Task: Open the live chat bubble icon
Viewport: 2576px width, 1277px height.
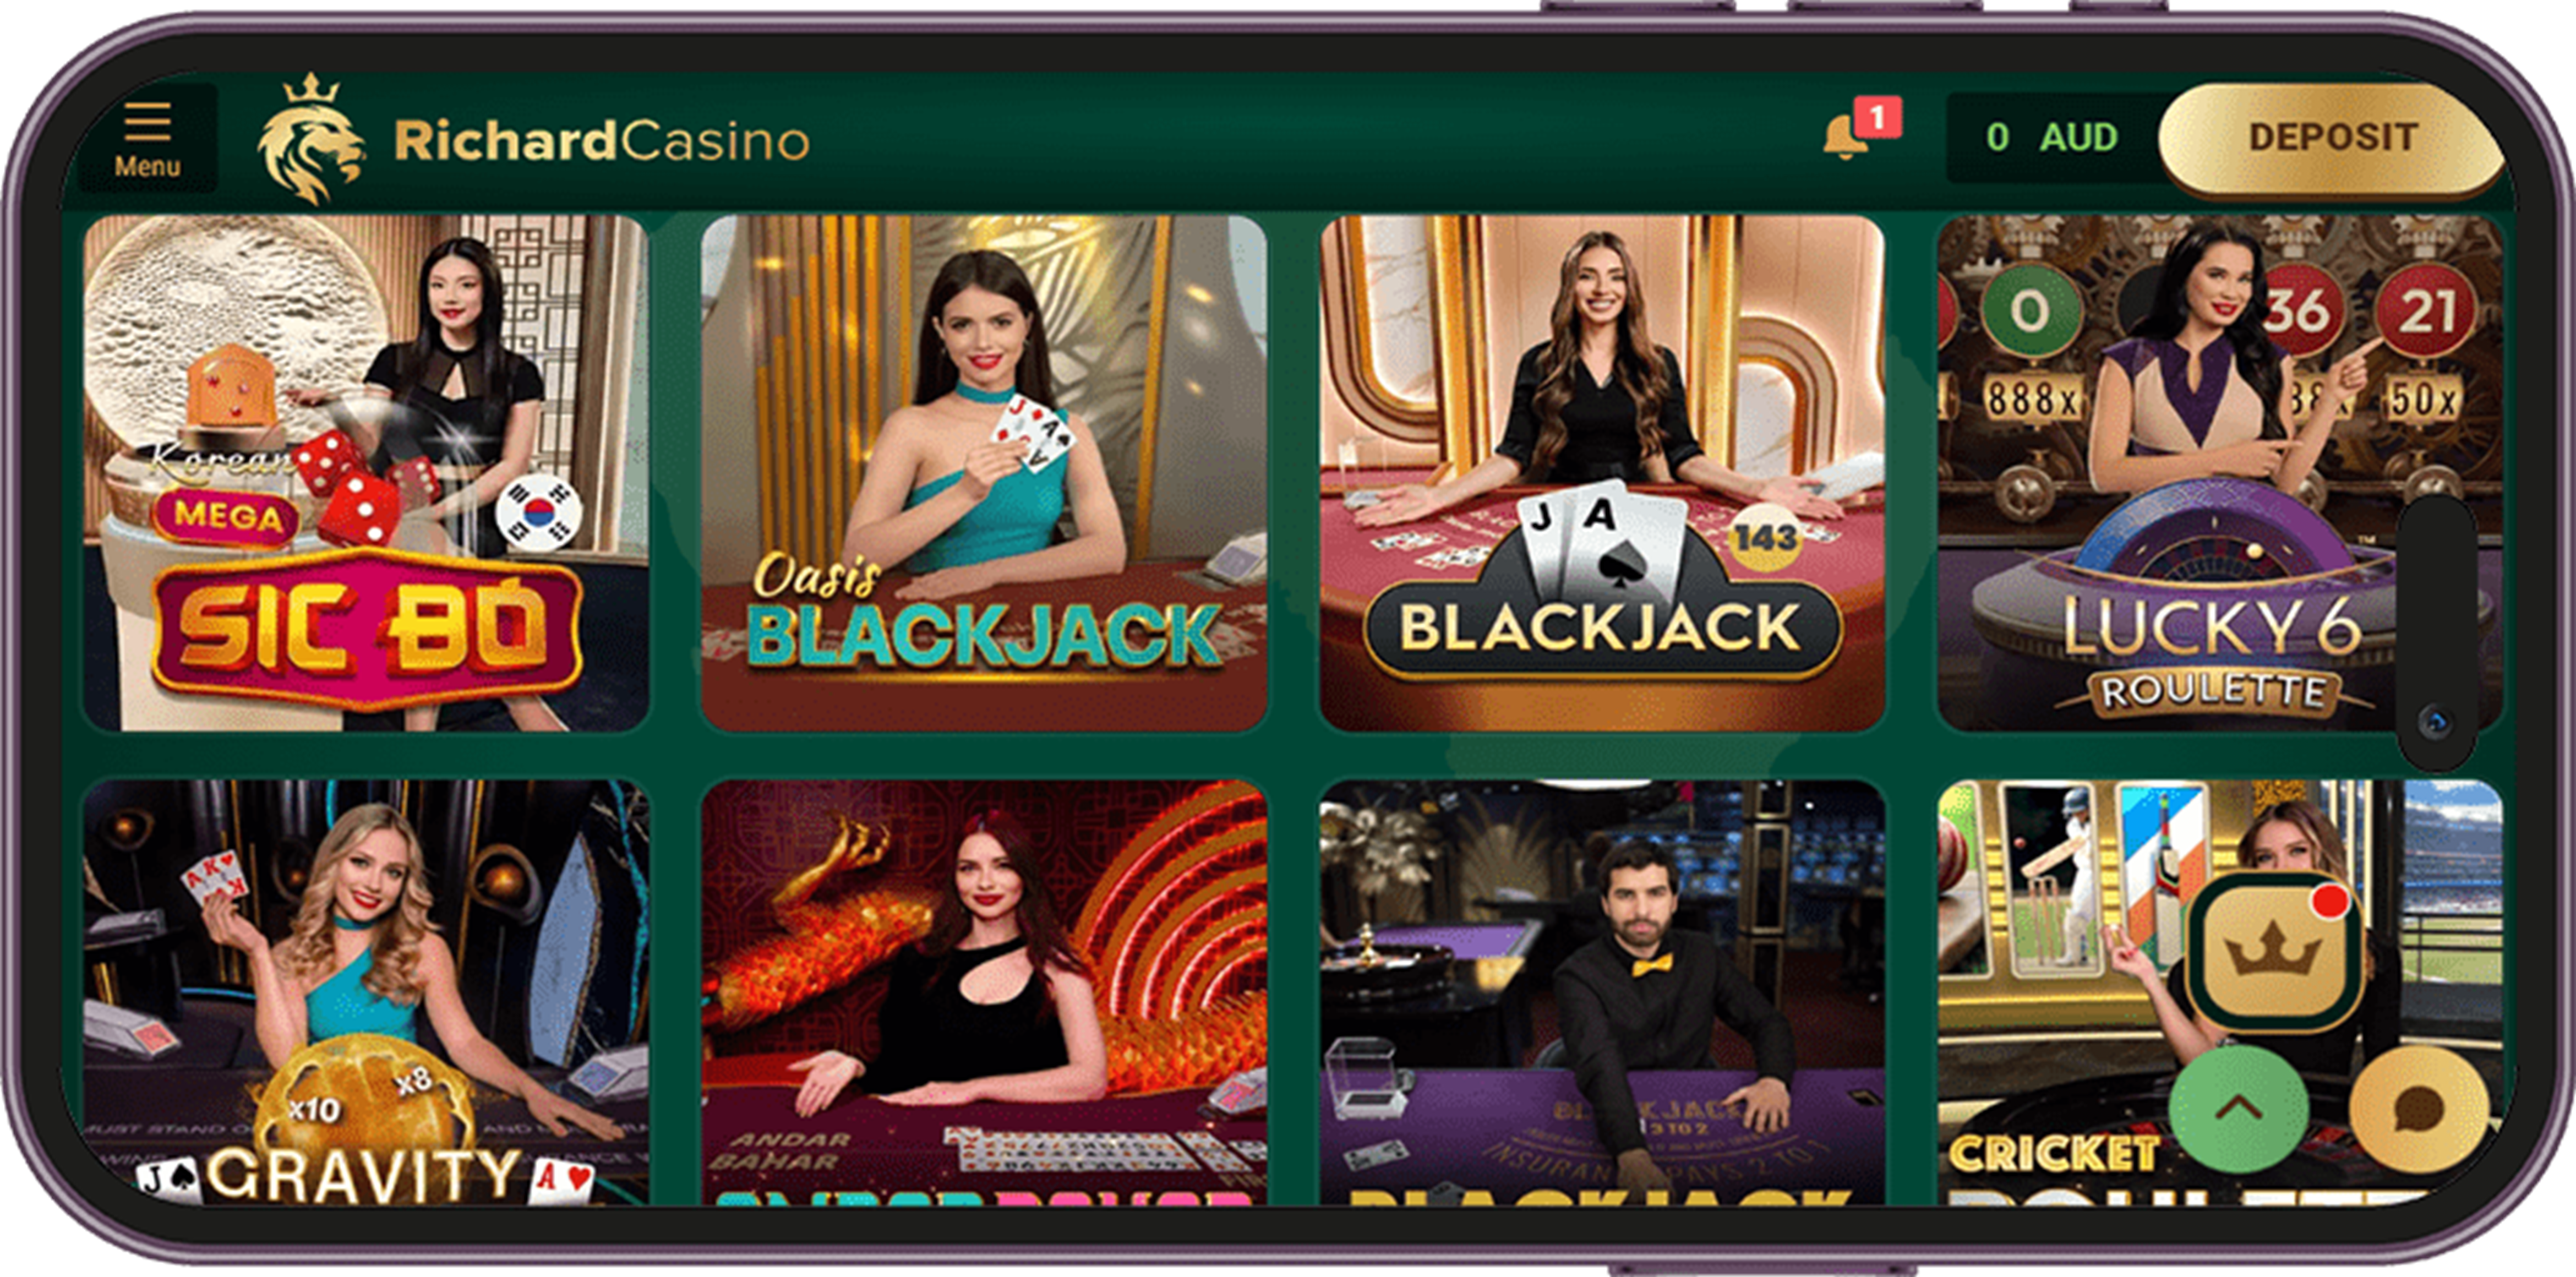Action: (x=2418, y=1107)
